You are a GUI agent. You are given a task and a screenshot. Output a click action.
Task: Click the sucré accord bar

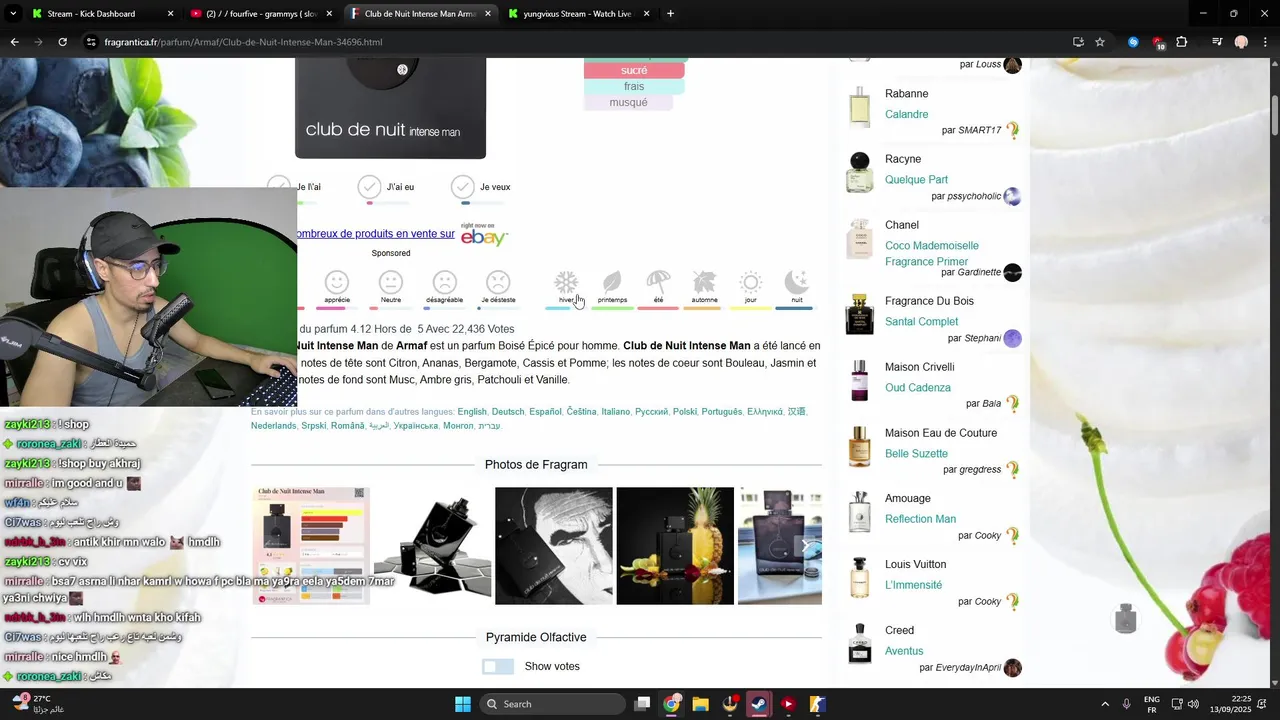coord(634,71)
